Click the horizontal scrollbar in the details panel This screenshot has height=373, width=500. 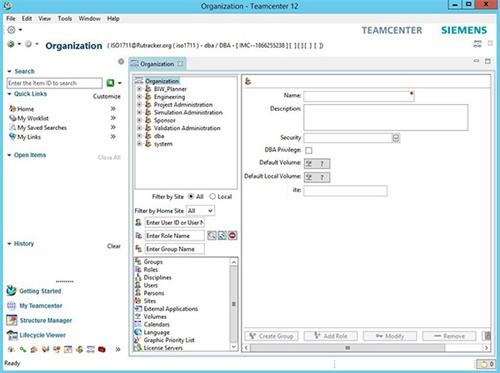click(347, 348)
